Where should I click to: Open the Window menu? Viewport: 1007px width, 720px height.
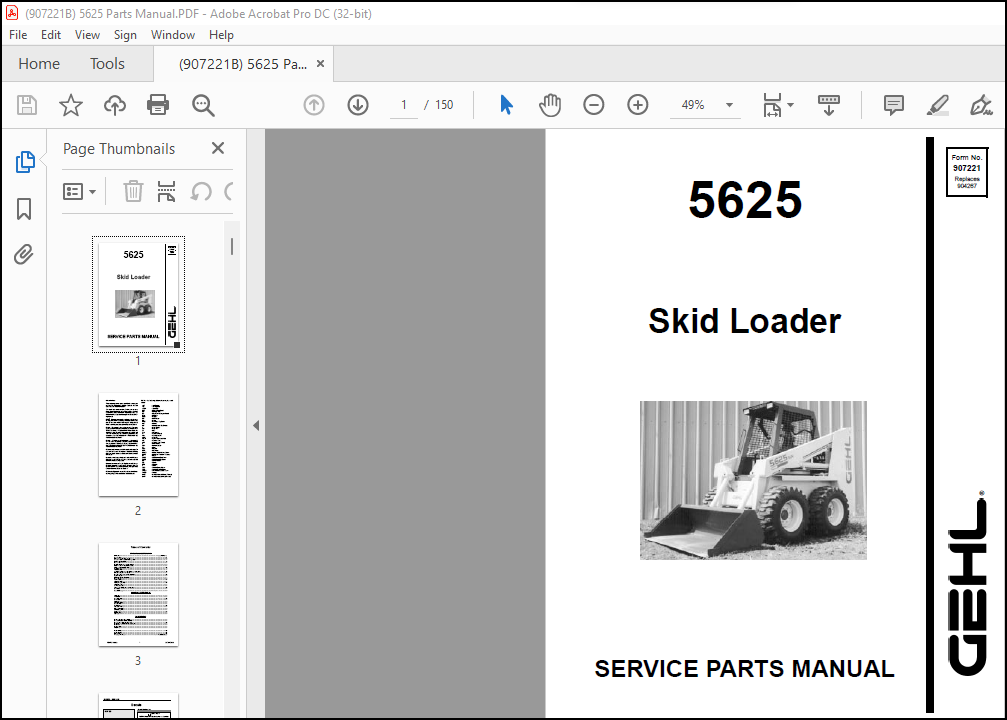click(x=173, y=35)
